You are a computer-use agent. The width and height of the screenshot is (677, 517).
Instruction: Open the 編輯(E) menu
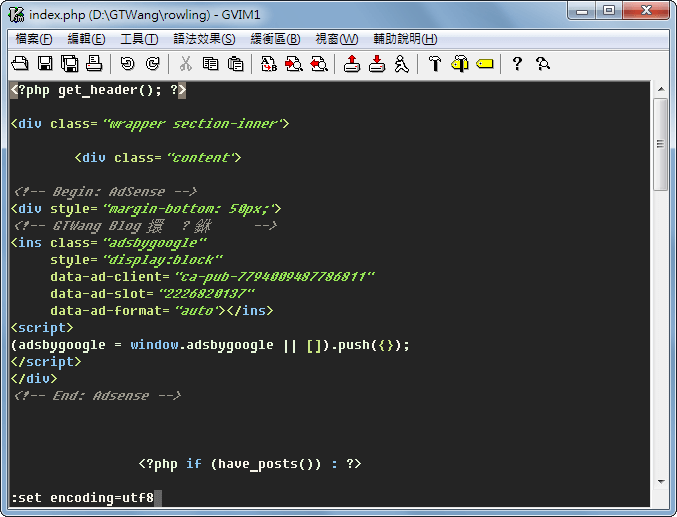86,39
